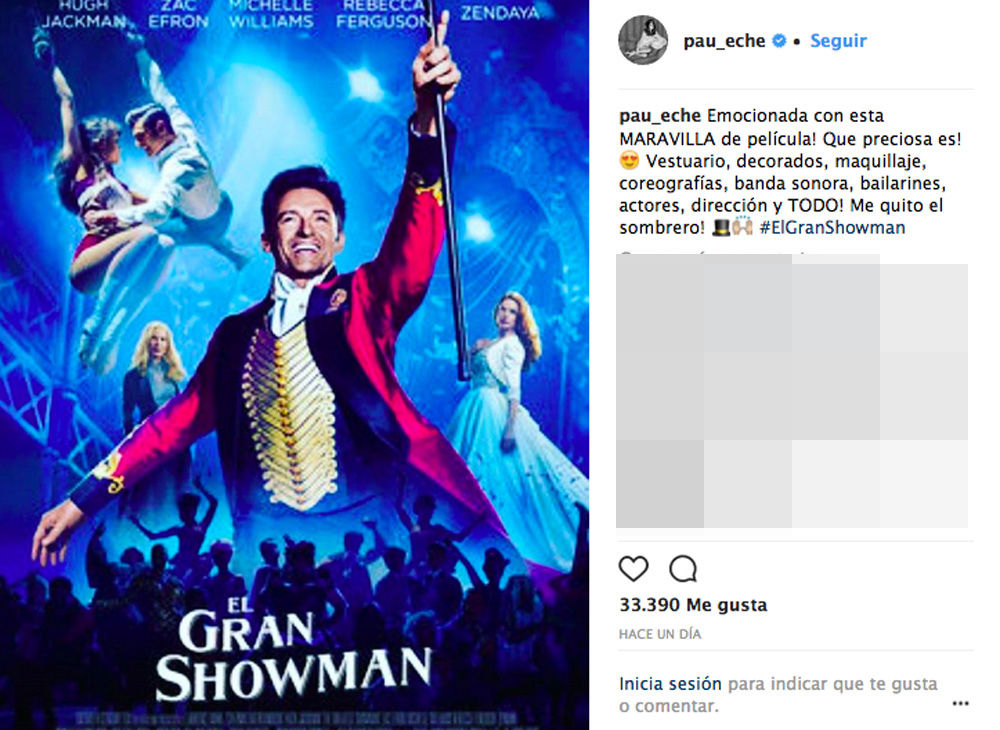Open pau_eche username in the post header
The height and width of the screenshot is (730, 1000).
pos(724,41)
